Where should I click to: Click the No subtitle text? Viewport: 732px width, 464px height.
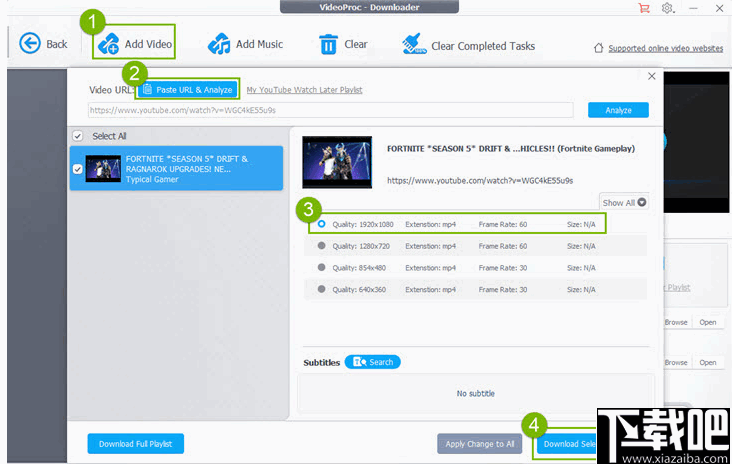[x=475, y=394]
